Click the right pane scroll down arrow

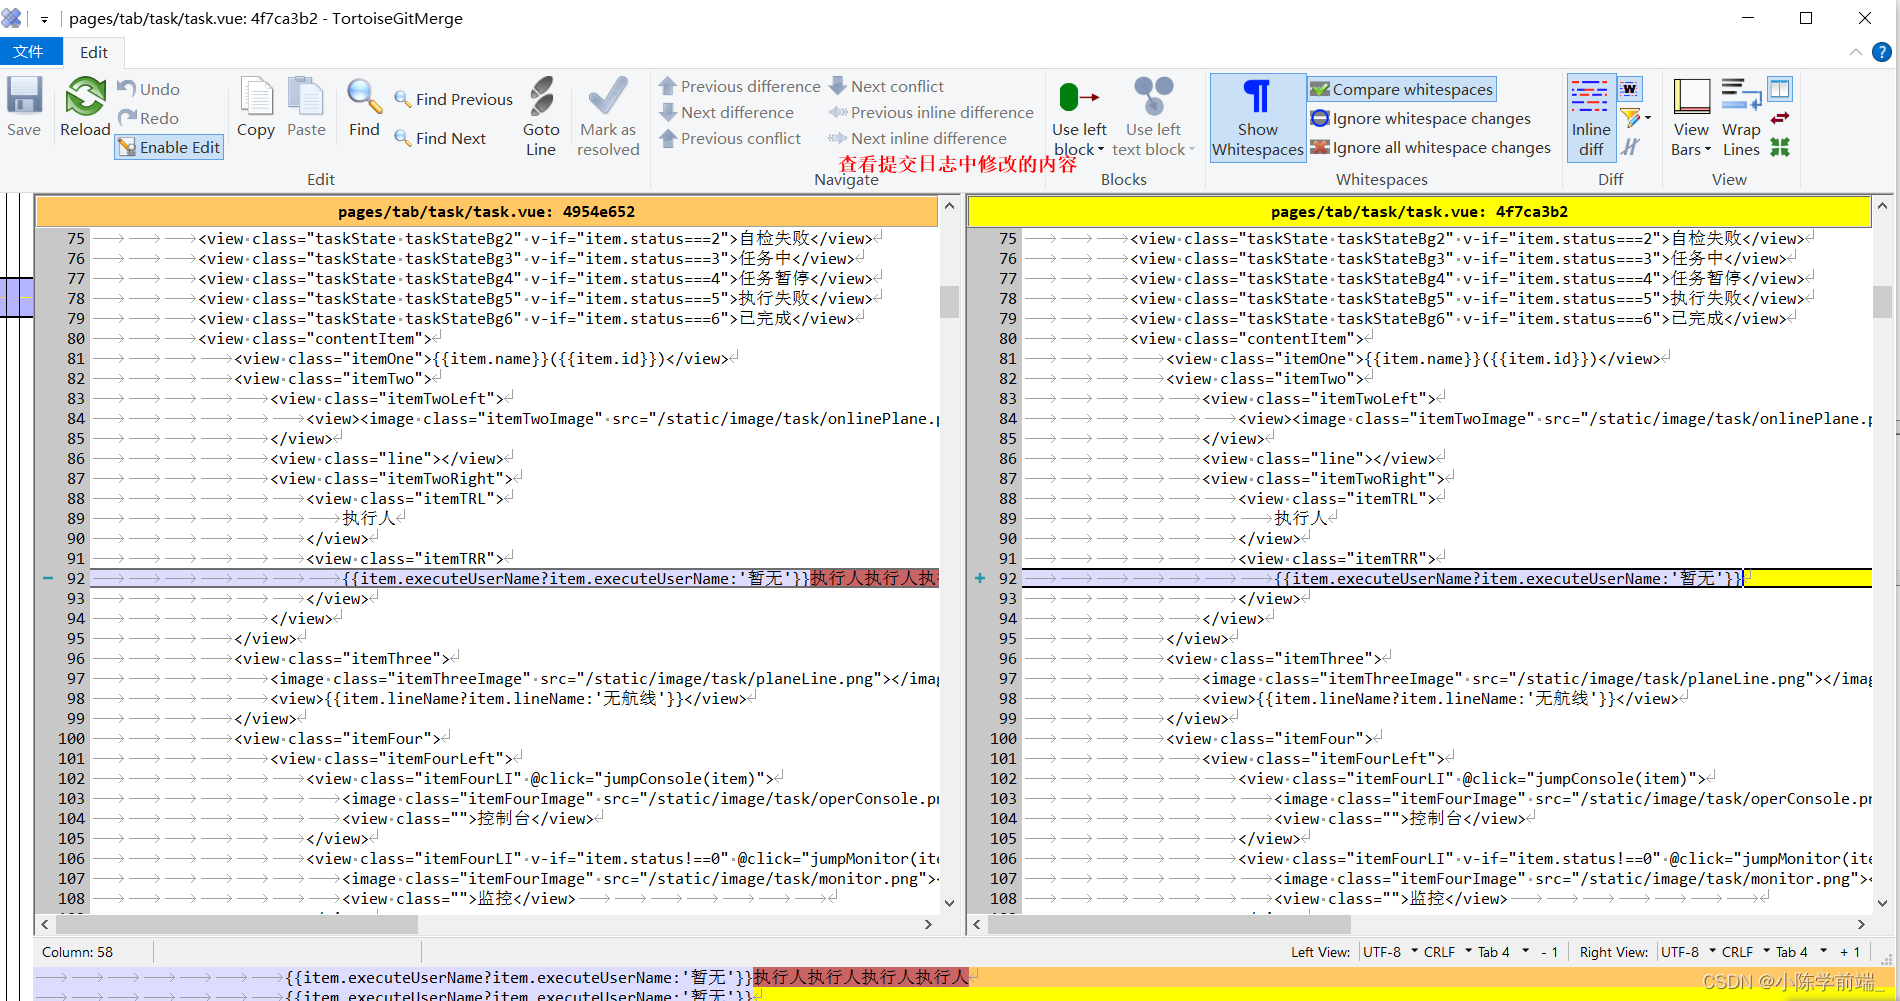click(1882, 903)
